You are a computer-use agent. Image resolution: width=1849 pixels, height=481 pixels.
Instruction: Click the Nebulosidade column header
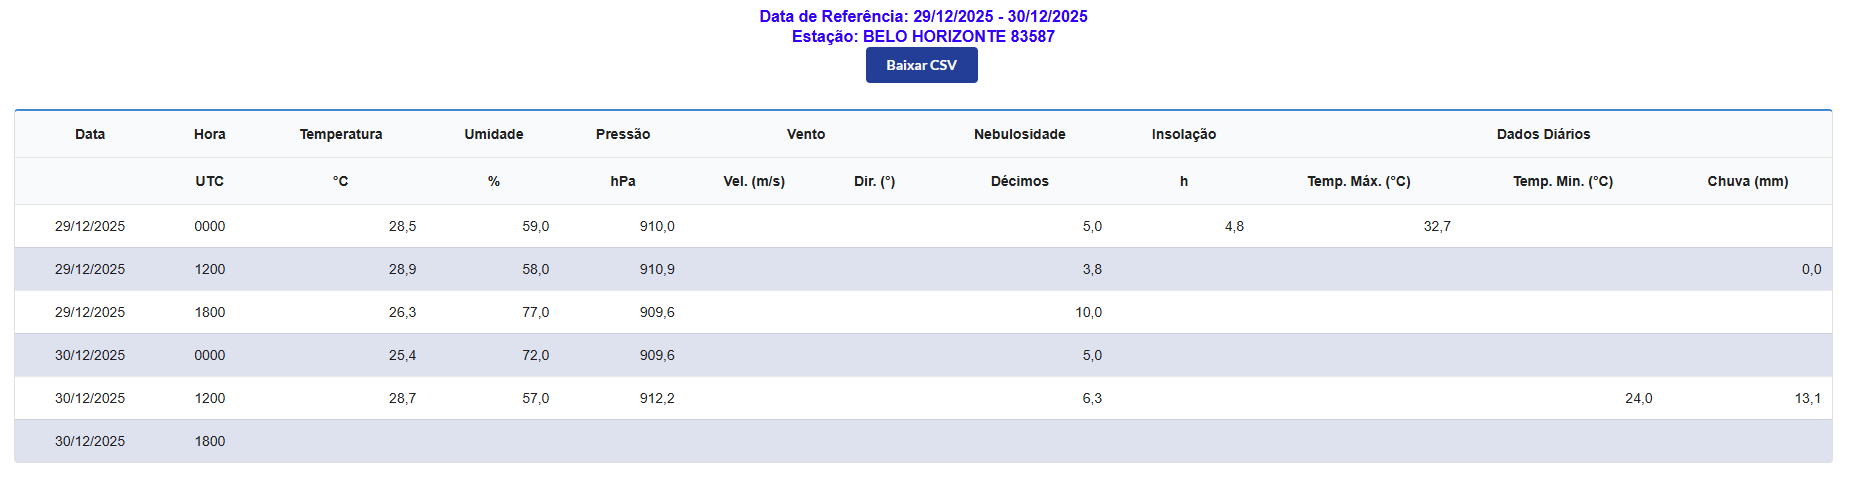tap(1019, 134)
